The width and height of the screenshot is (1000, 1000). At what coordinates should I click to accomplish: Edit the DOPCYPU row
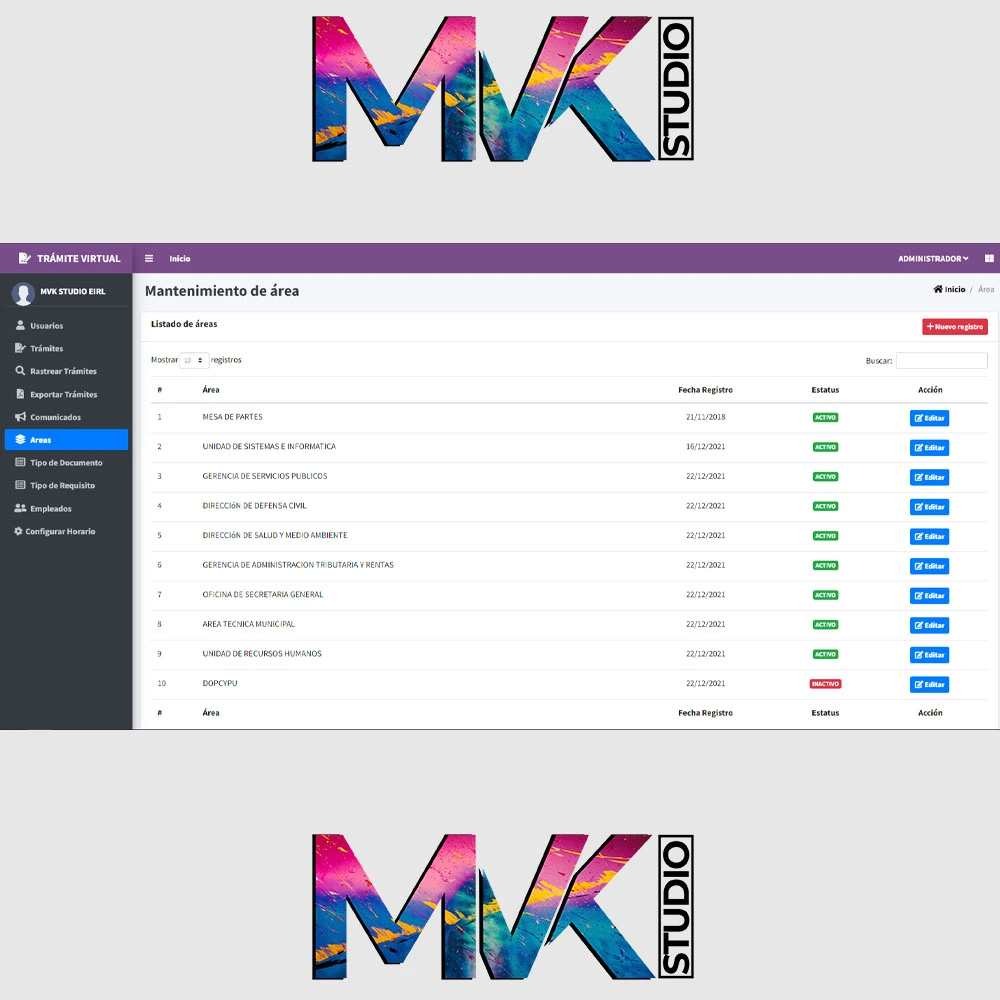pos(929,684)
